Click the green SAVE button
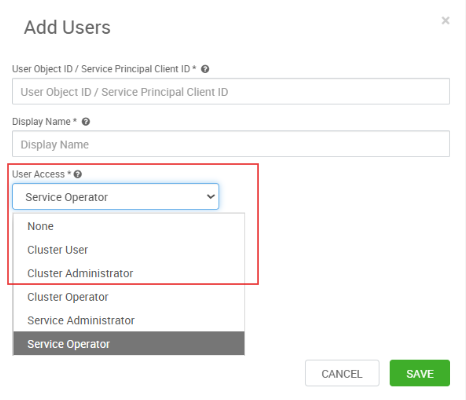Screen dimensions: 466x400 tap(420, 373)
